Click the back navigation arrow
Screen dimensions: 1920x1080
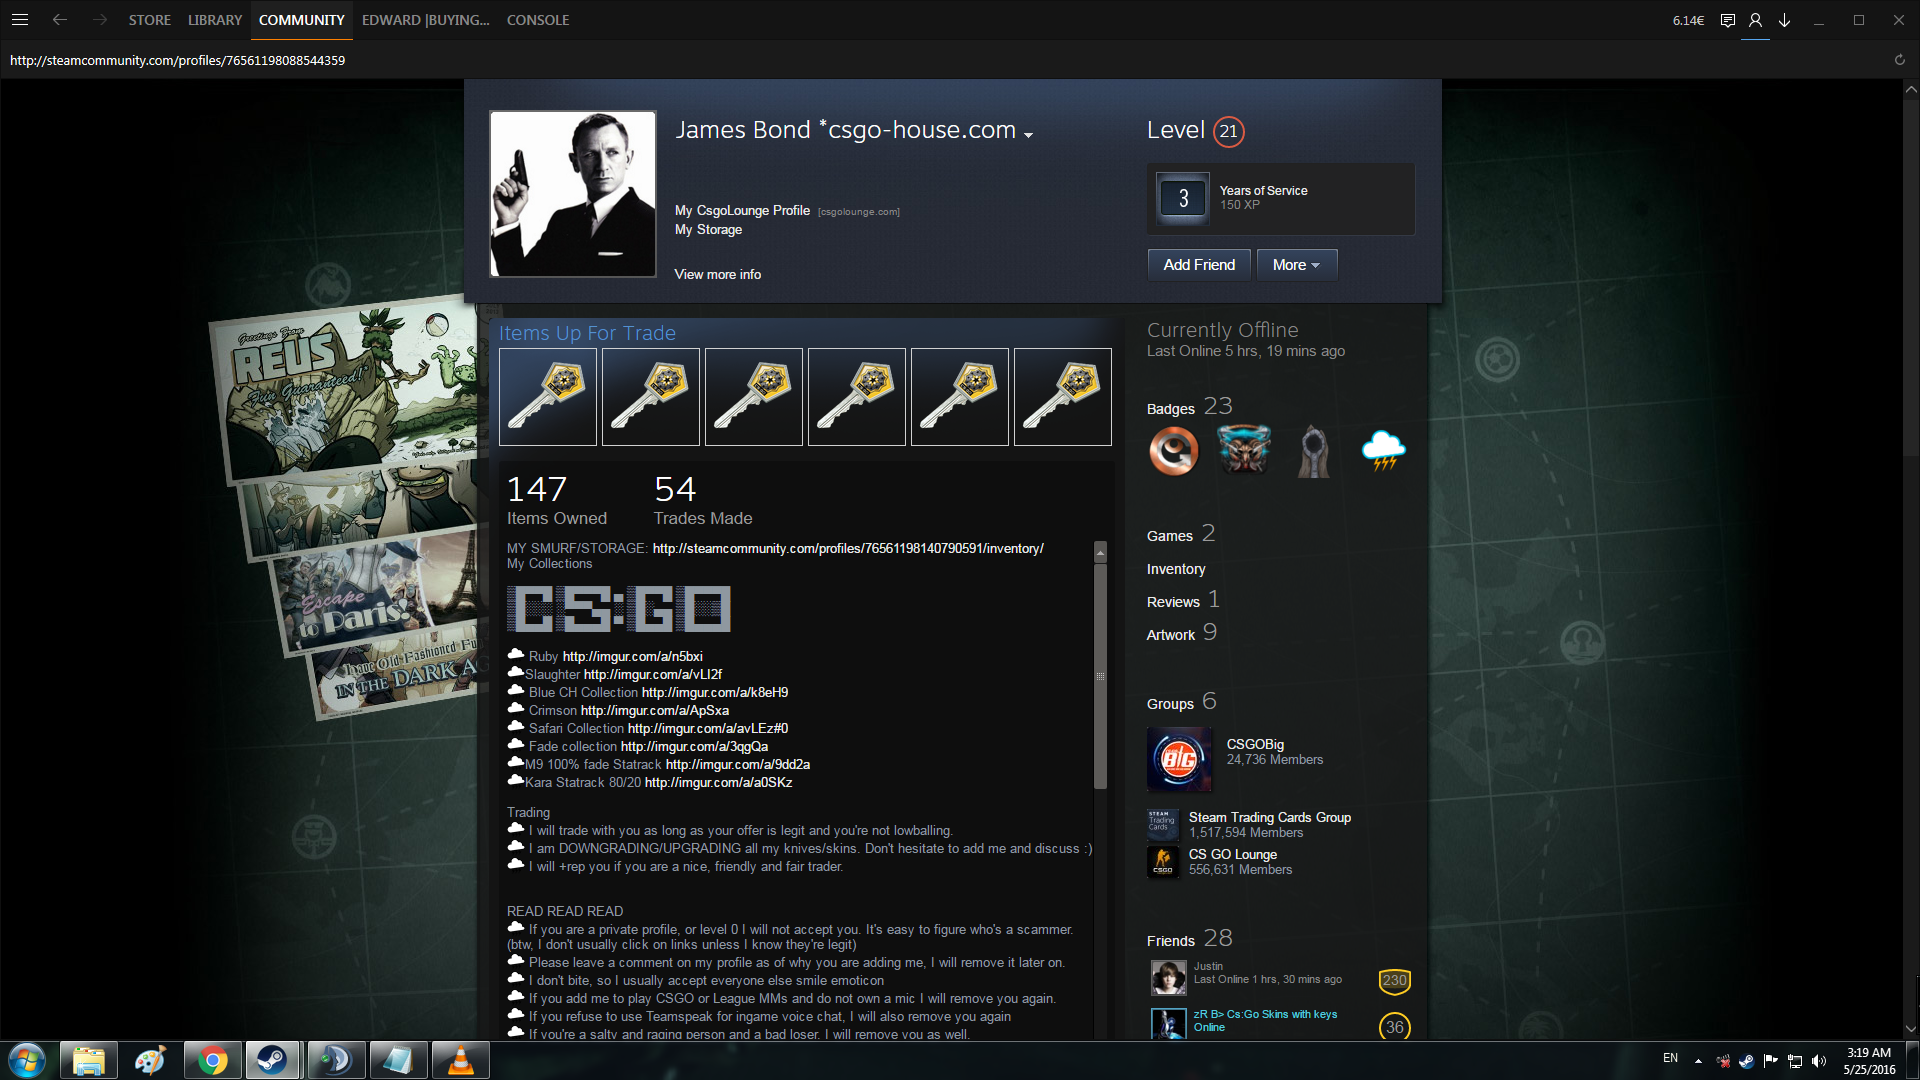60,20
